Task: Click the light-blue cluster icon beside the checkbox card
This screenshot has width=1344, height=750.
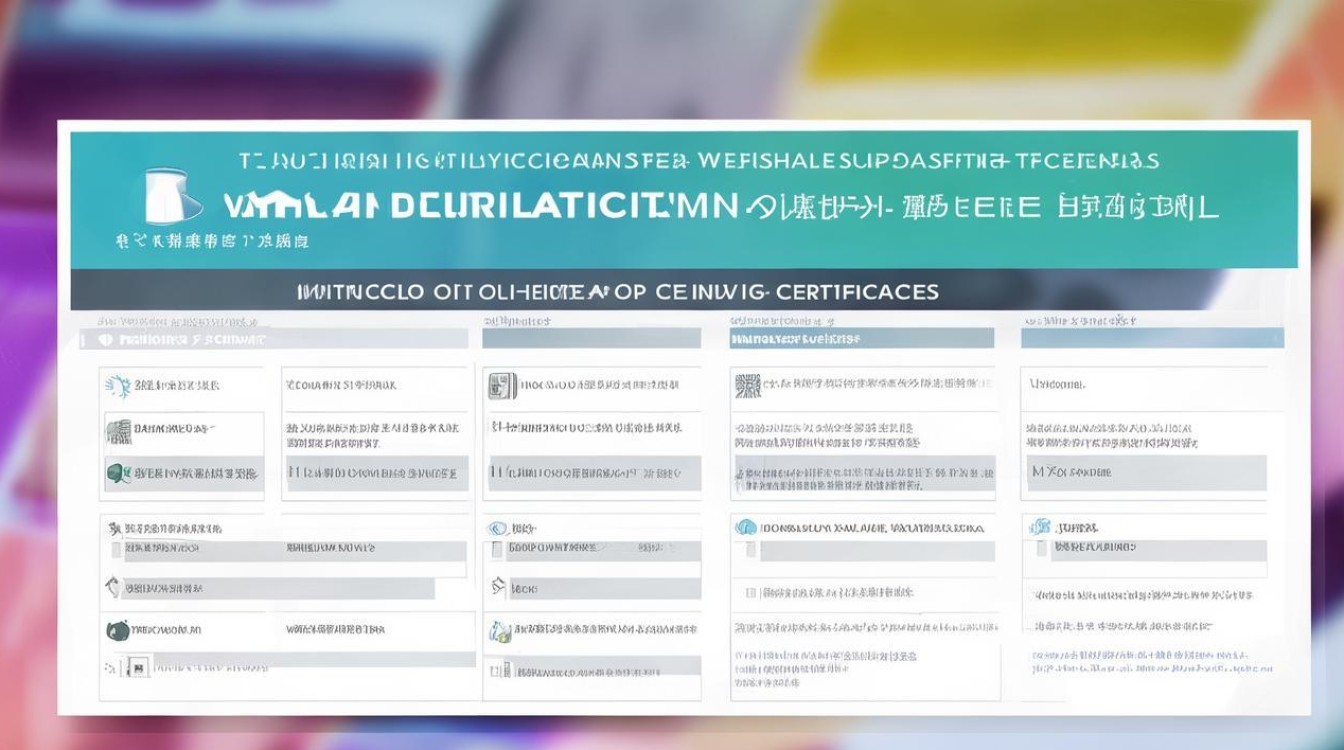Action: pos(1040,526)
